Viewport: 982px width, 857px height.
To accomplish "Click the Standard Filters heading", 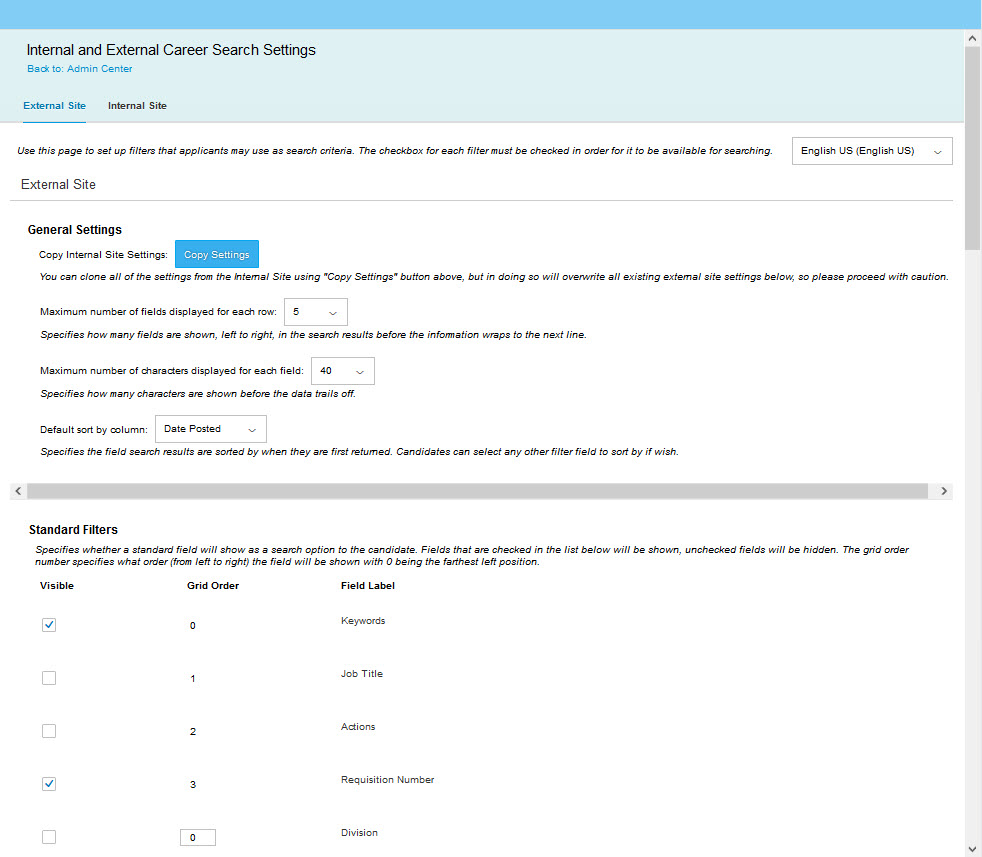I will click(x=73, y=530).
